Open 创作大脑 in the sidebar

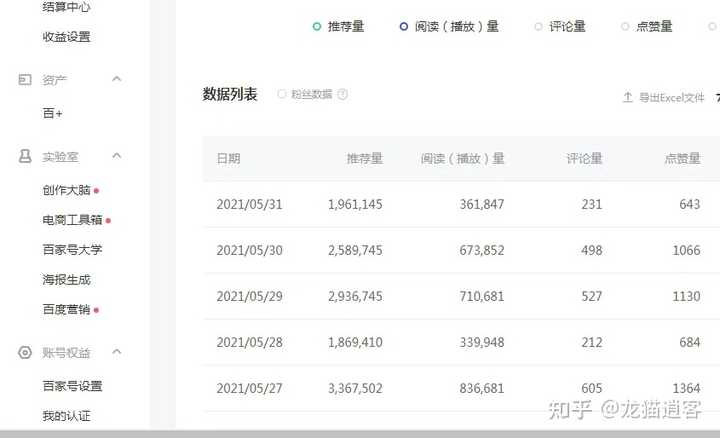coord(66,190)
